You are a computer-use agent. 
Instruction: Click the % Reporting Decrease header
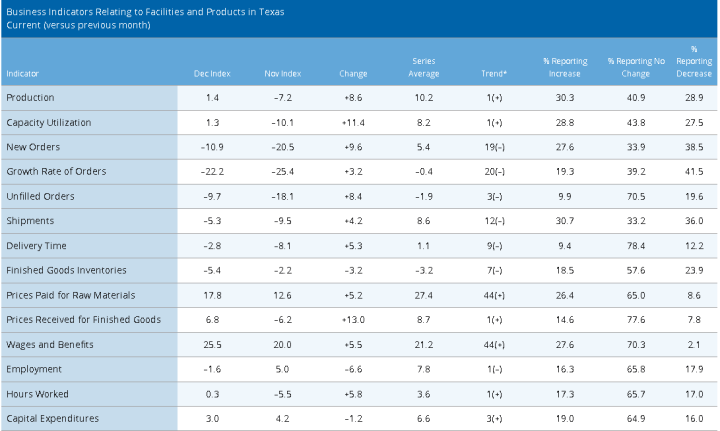[x=694, y=61]
